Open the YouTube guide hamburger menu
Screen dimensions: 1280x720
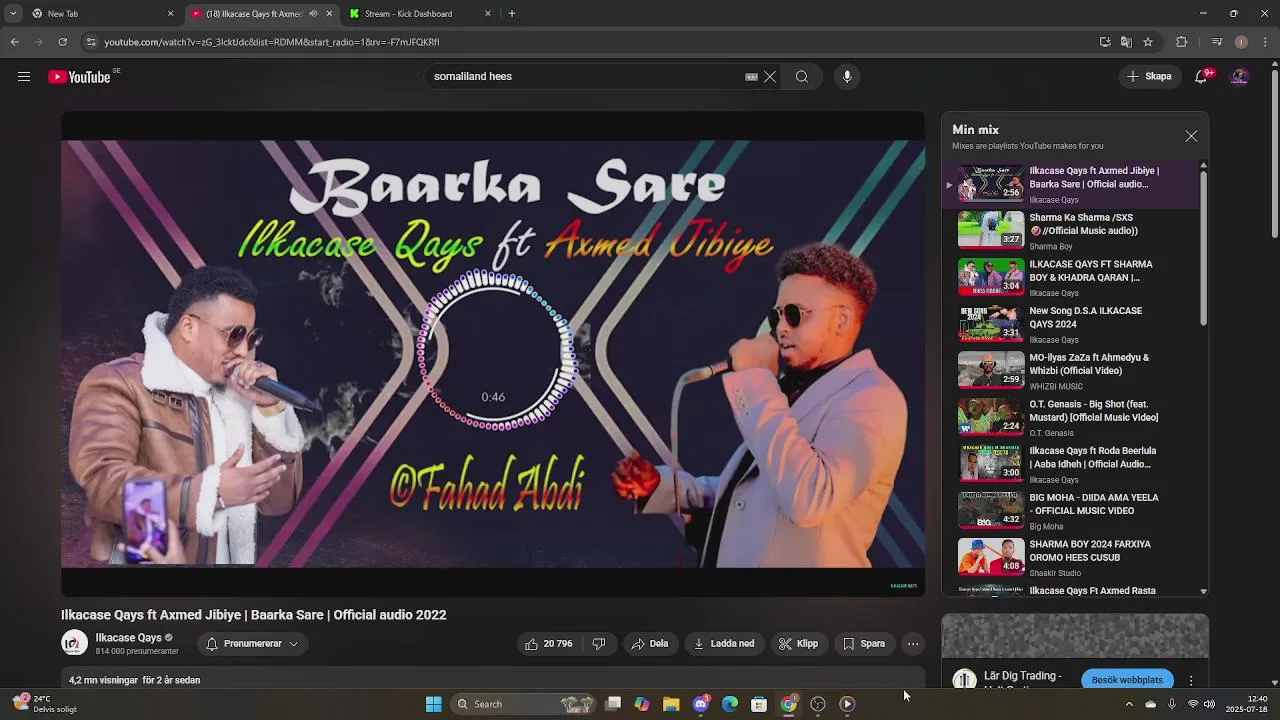[24, 77]
